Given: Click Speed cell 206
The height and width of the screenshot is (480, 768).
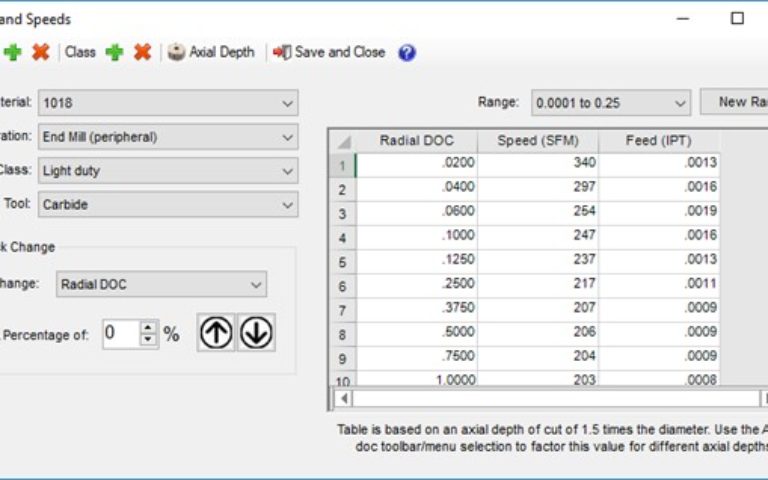Looking at the screenshot, I should pyautogui.click(x=538, y=335).
